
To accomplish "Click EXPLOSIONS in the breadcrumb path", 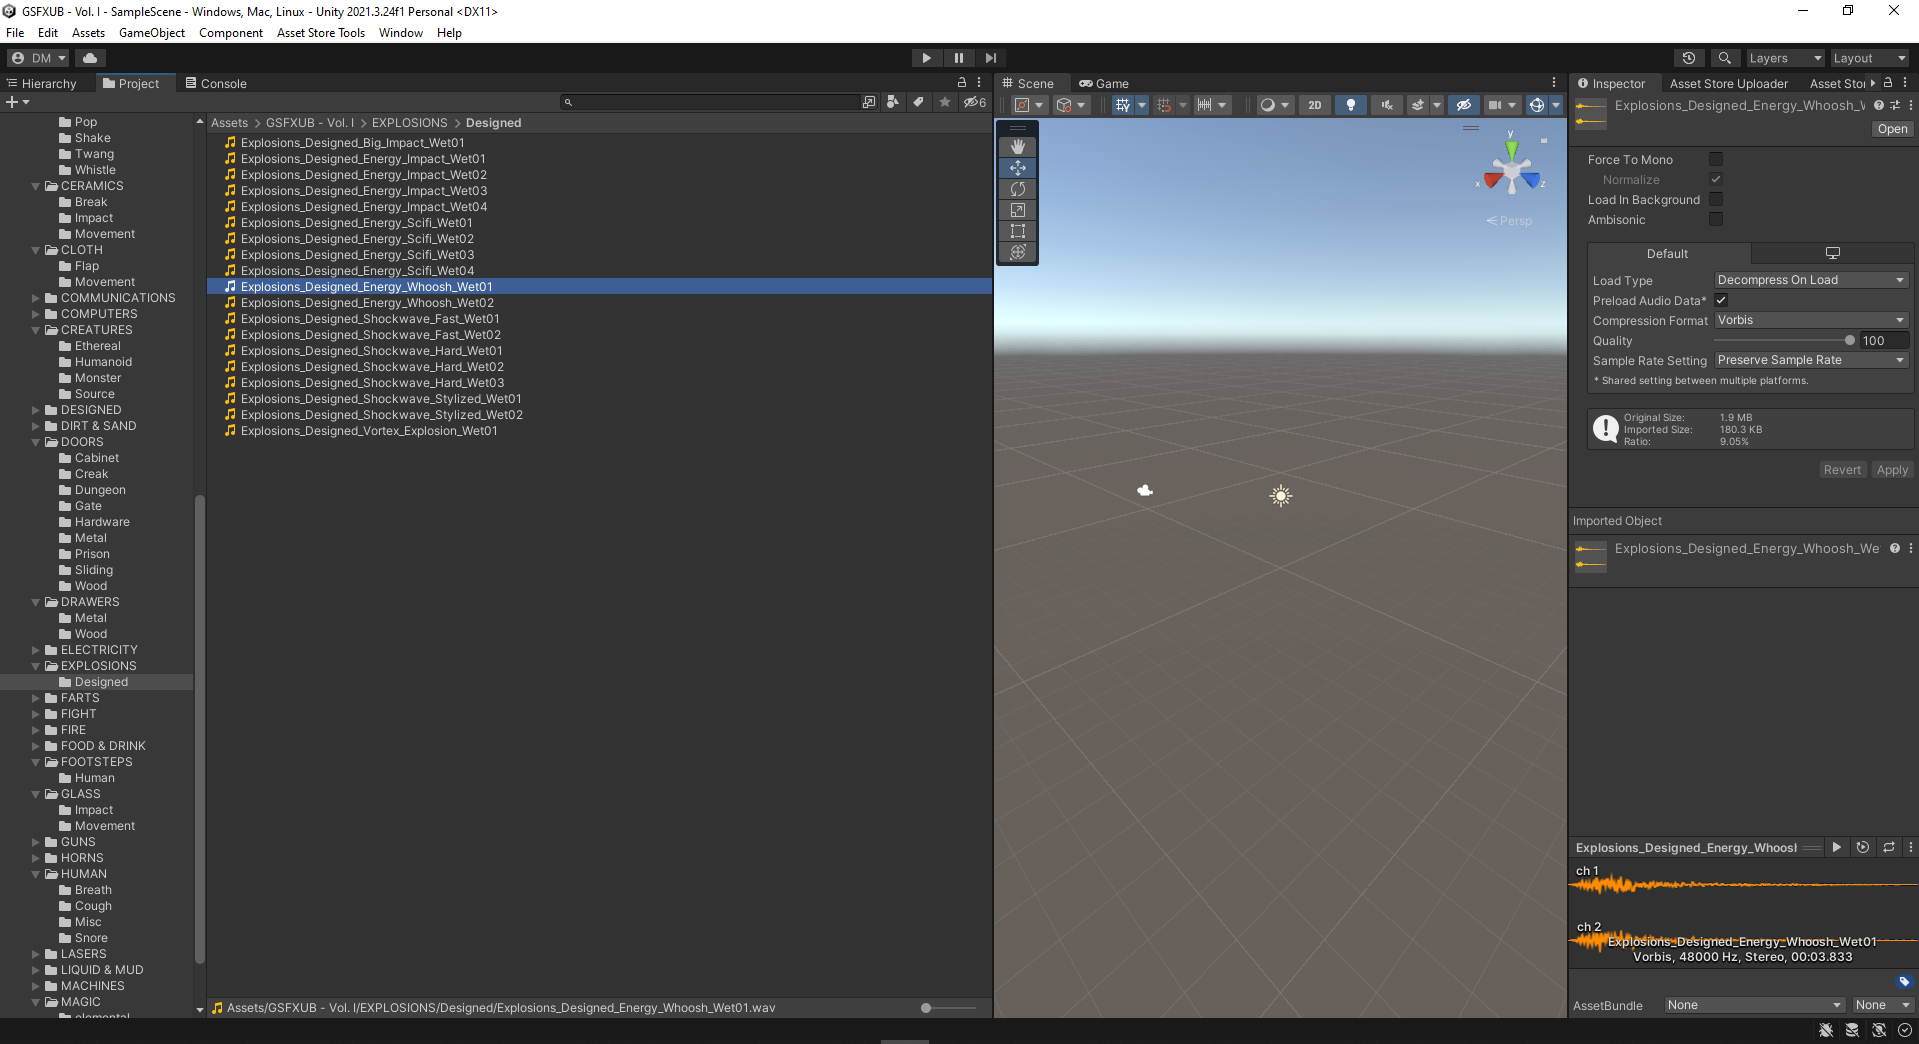I will 410,123.
